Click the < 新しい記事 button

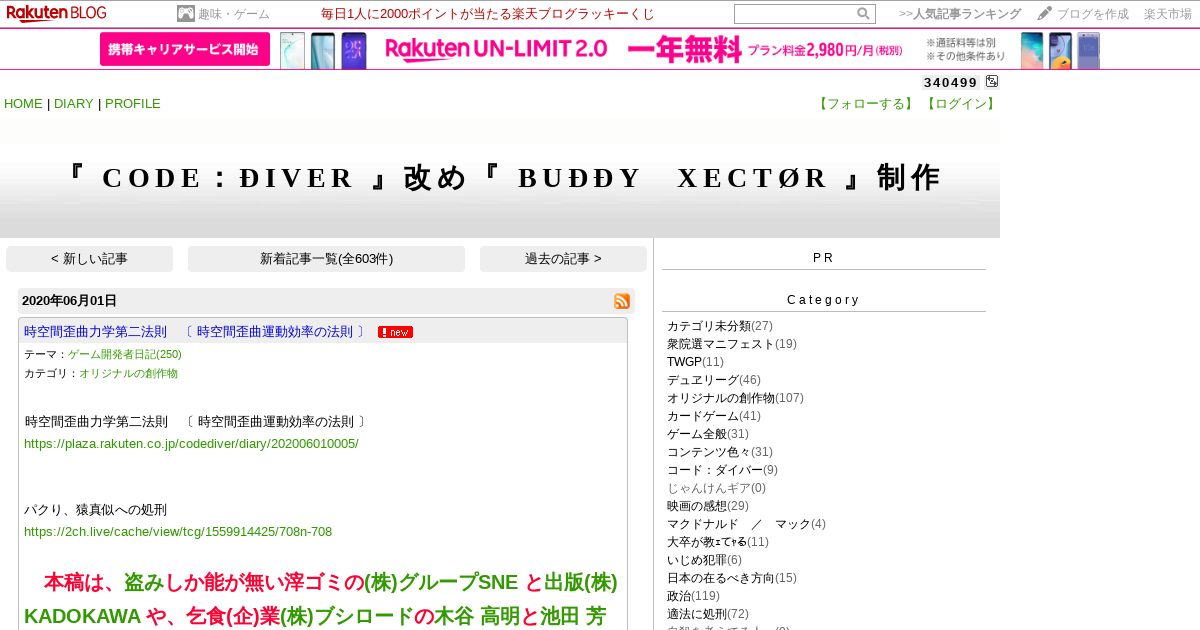tap(89, 259)
